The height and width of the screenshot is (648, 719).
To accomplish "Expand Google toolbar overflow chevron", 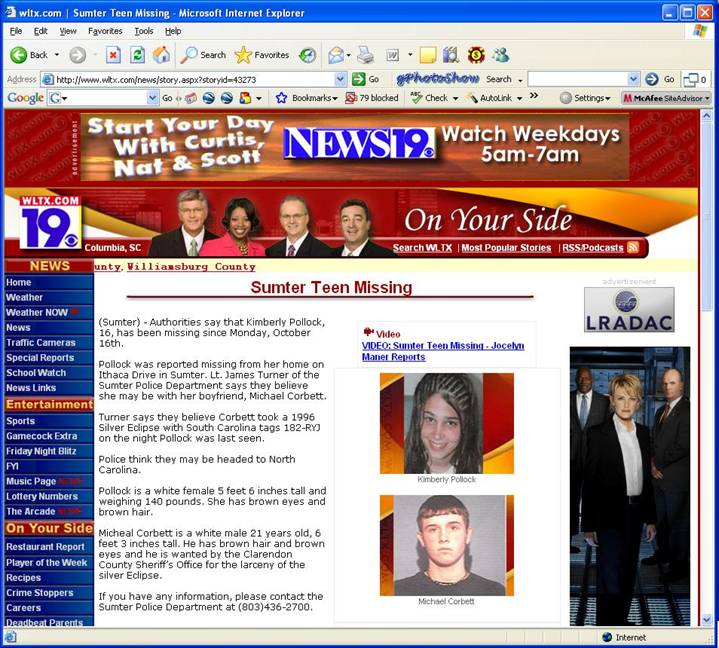I will [533, 95].
